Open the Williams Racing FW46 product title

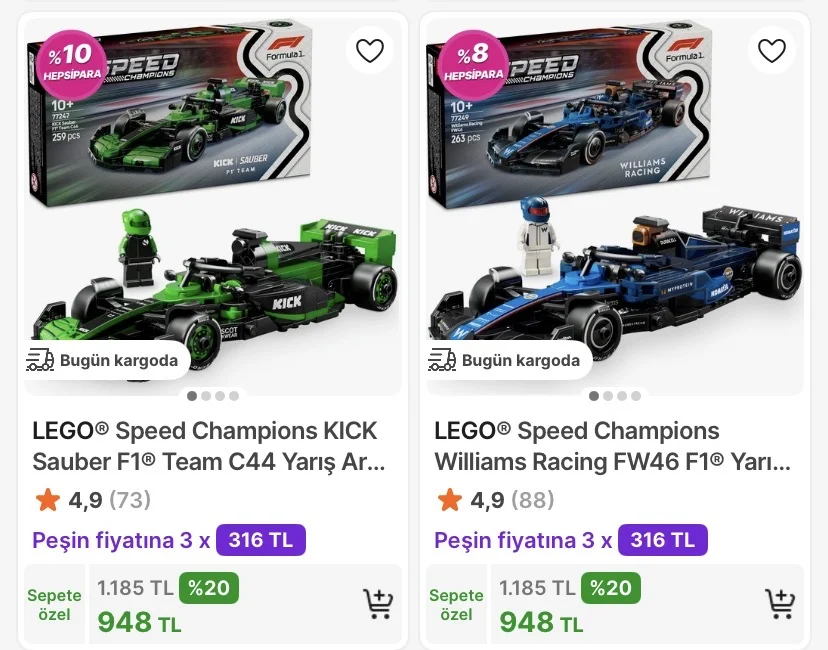pos(610,446)
